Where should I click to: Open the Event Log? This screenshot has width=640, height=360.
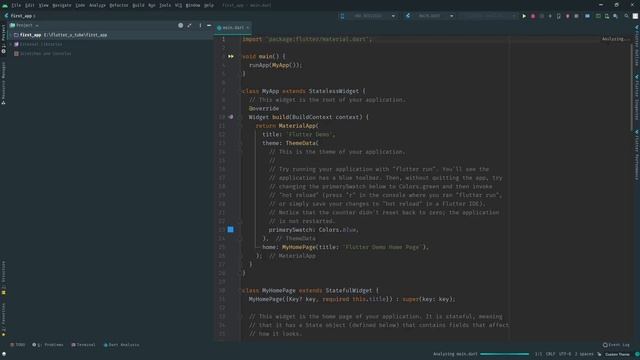coord(616,345)
